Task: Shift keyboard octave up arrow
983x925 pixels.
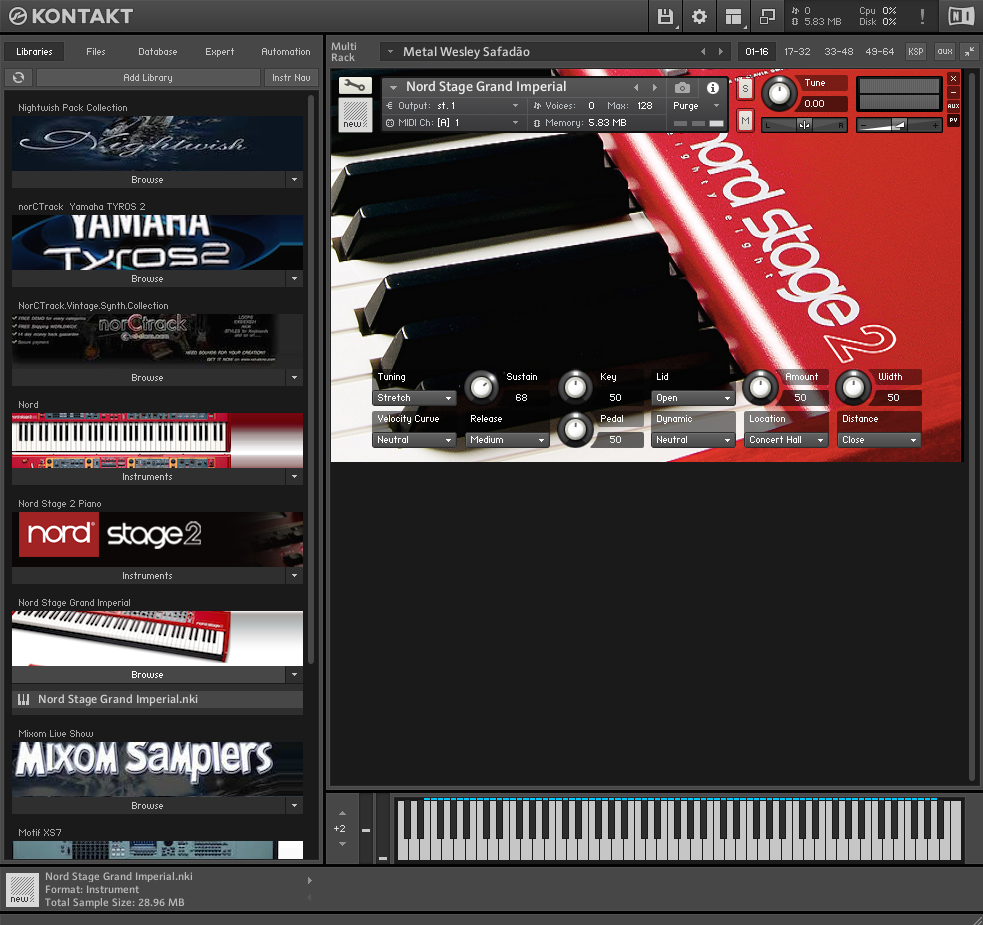Action: click(x=342, y=813)
